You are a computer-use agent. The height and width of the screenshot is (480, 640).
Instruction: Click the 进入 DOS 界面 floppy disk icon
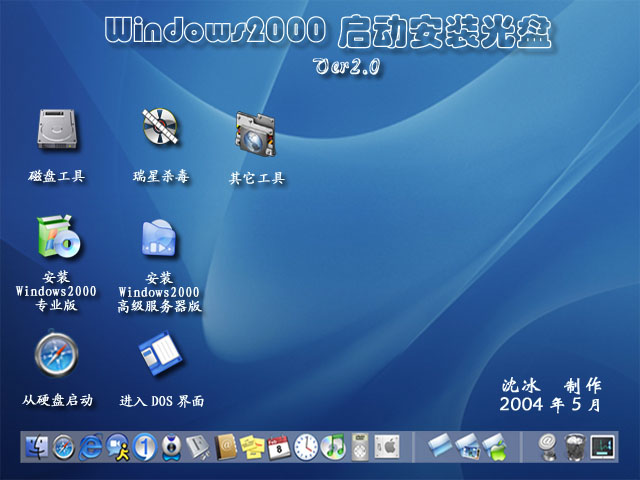(160, 354)
